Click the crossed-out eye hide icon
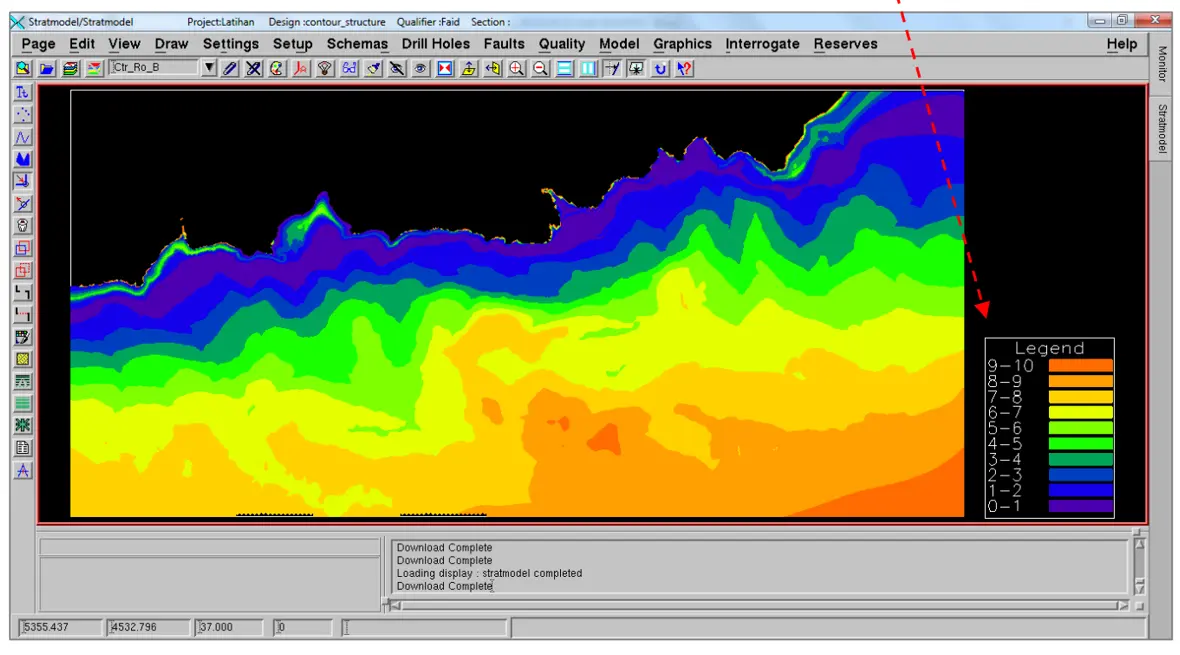 (397, 69)
